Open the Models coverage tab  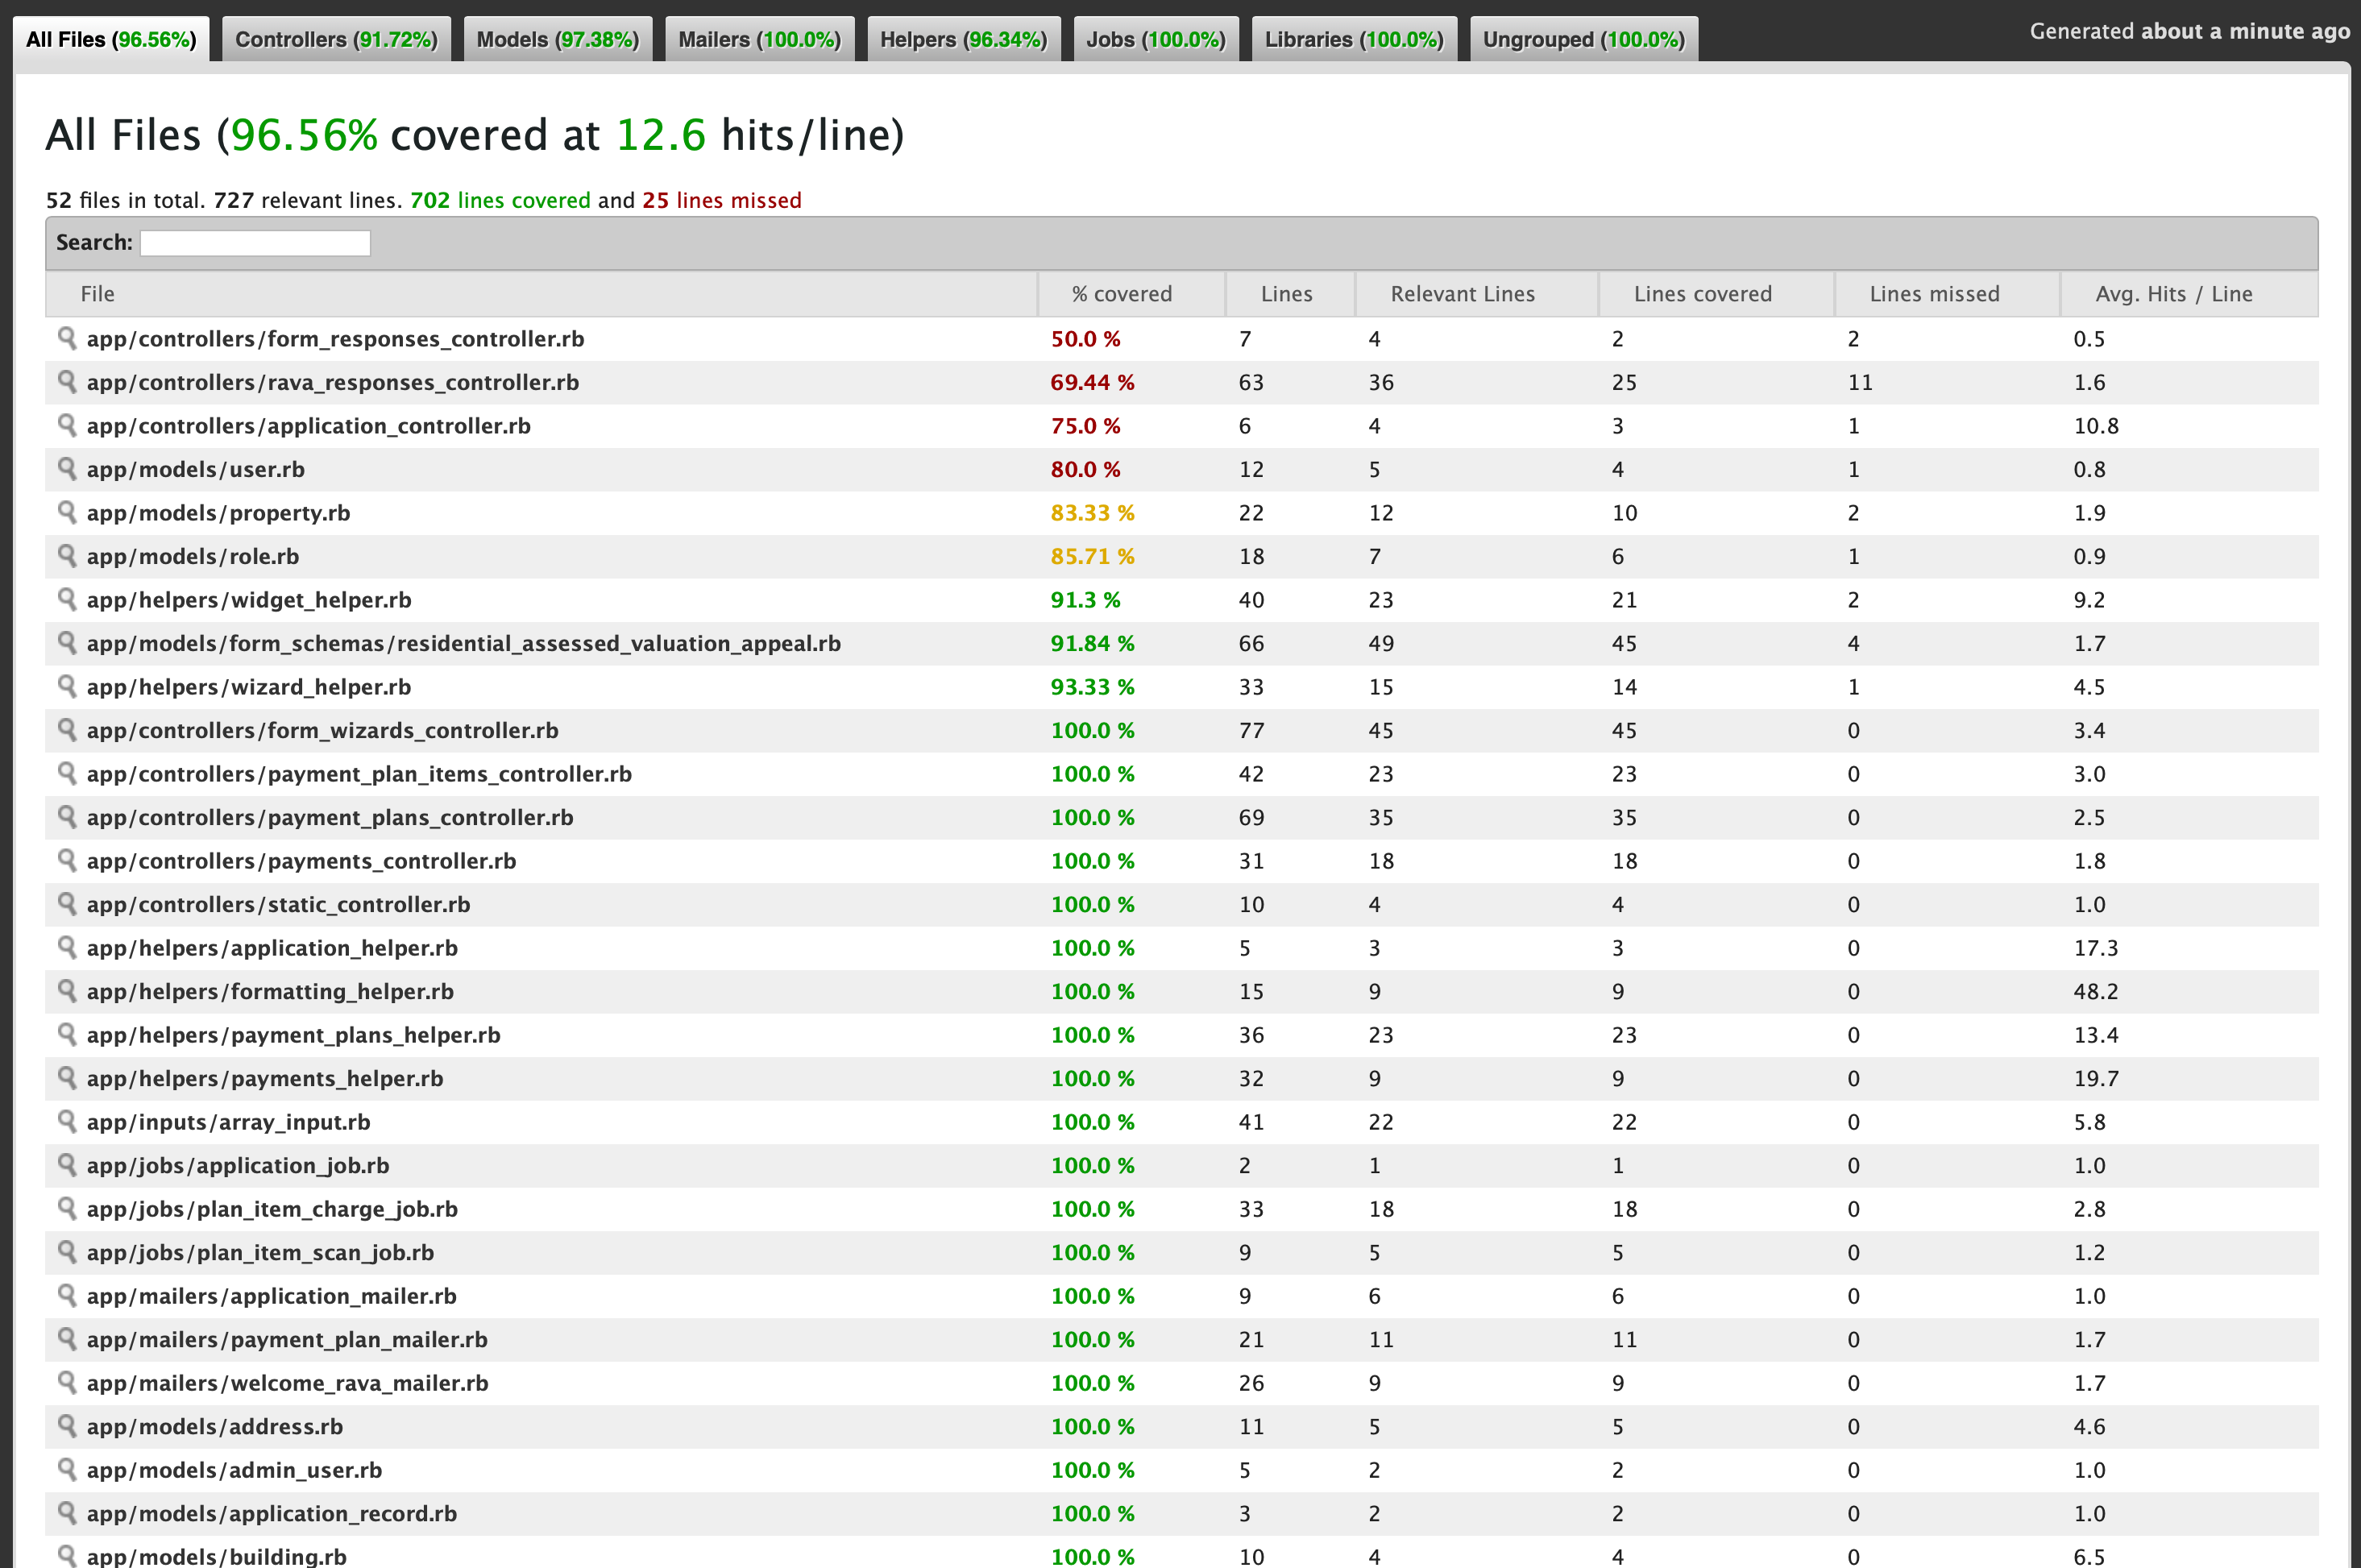point(557,40)
